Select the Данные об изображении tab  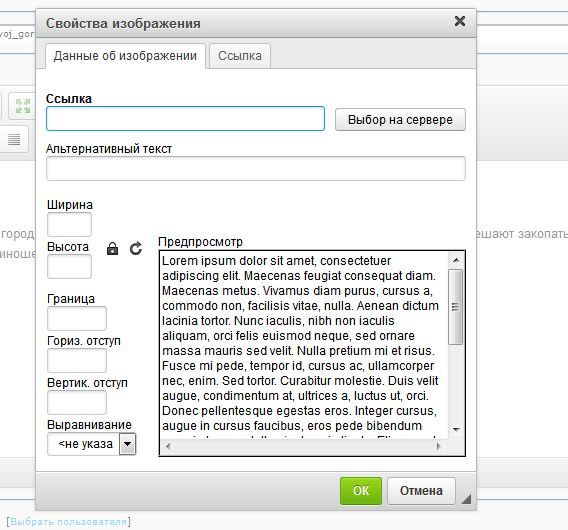tap(125, 56)
